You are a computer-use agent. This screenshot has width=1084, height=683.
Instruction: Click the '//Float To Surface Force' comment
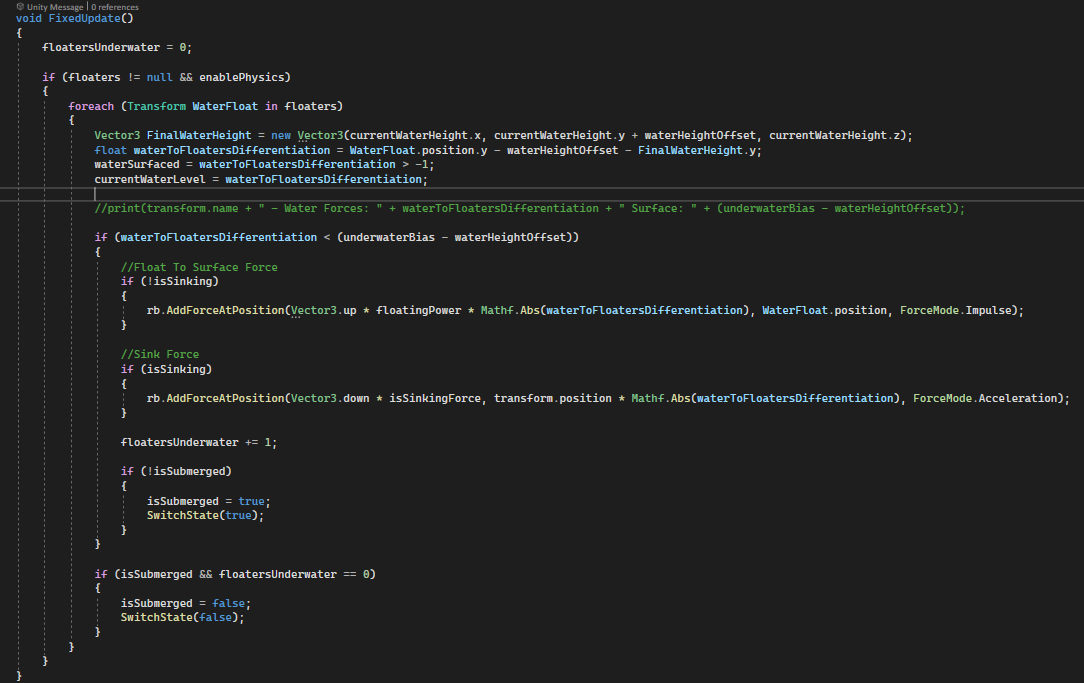tap(199, 268)
